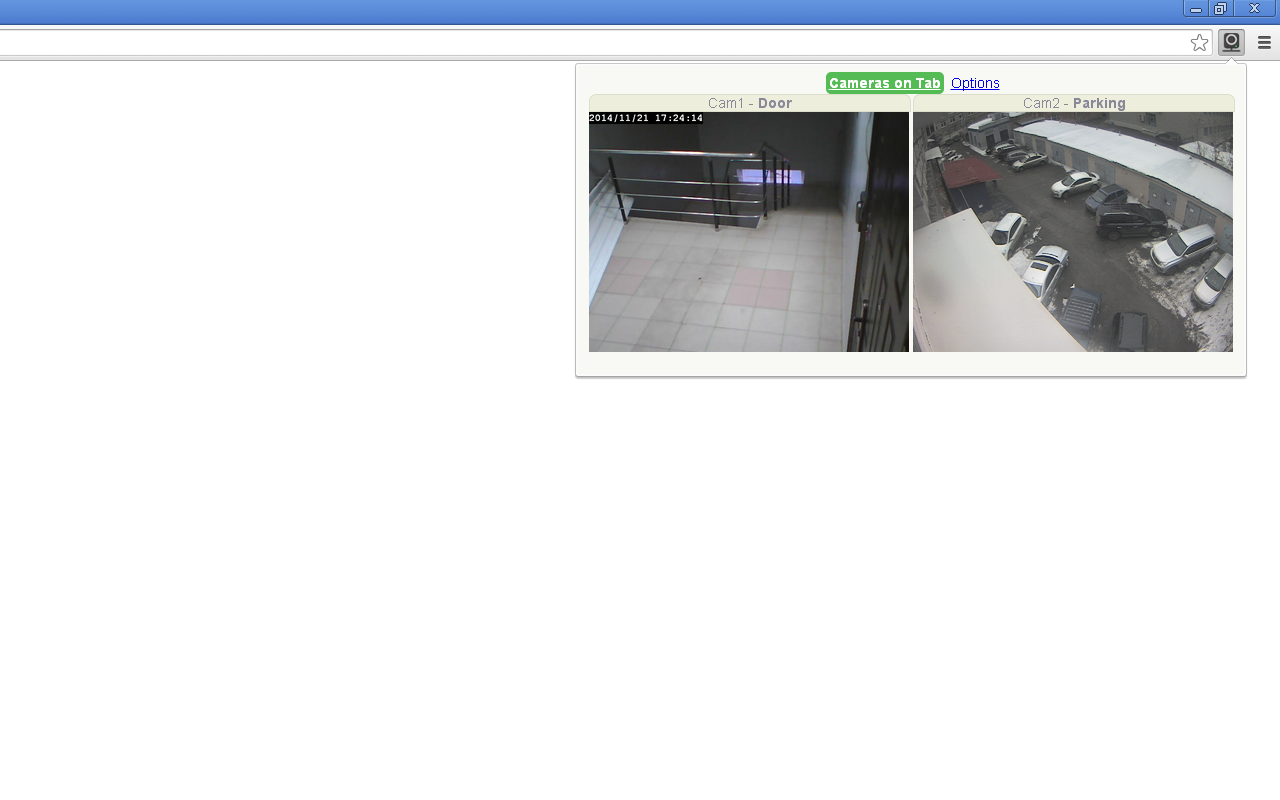This screenshot has height=800, width=1280.
Task: Click the bookmark star in the address bar
Action: pyautogui.click(x=1199, y=42)
